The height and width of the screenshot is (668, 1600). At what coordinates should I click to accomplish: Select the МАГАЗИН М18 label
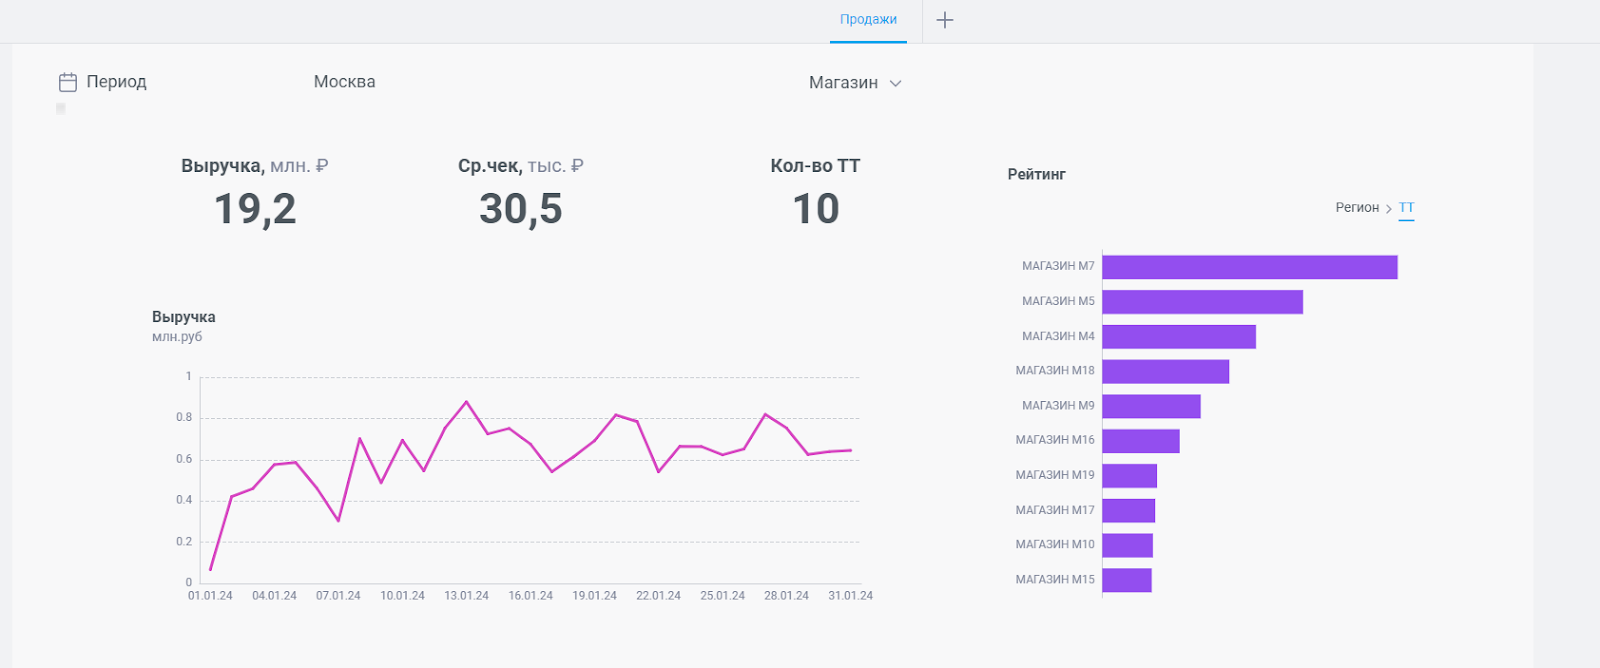pos(1055,370)
